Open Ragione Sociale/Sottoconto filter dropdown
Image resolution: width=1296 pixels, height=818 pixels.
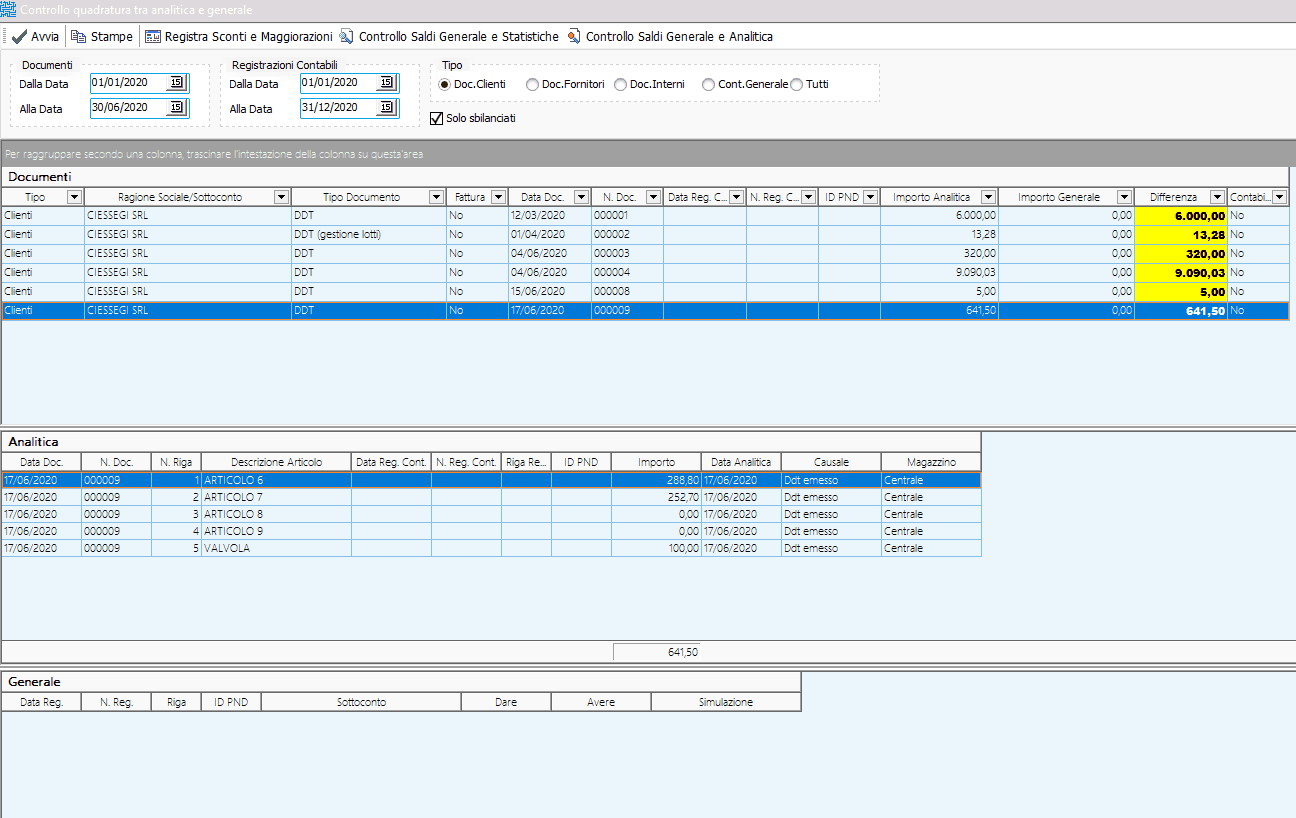coord(281,198)
